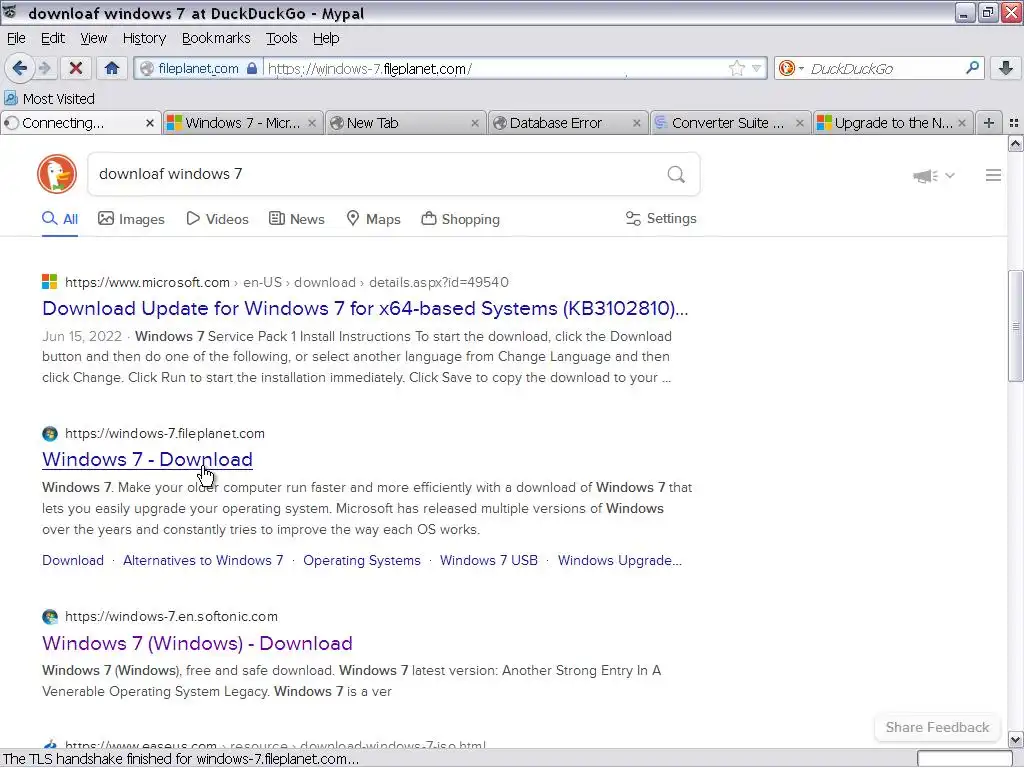The image size is (1024, 768).
Task: Click the fileplanet.com site identity label
Action: click(x=199, y=68)
